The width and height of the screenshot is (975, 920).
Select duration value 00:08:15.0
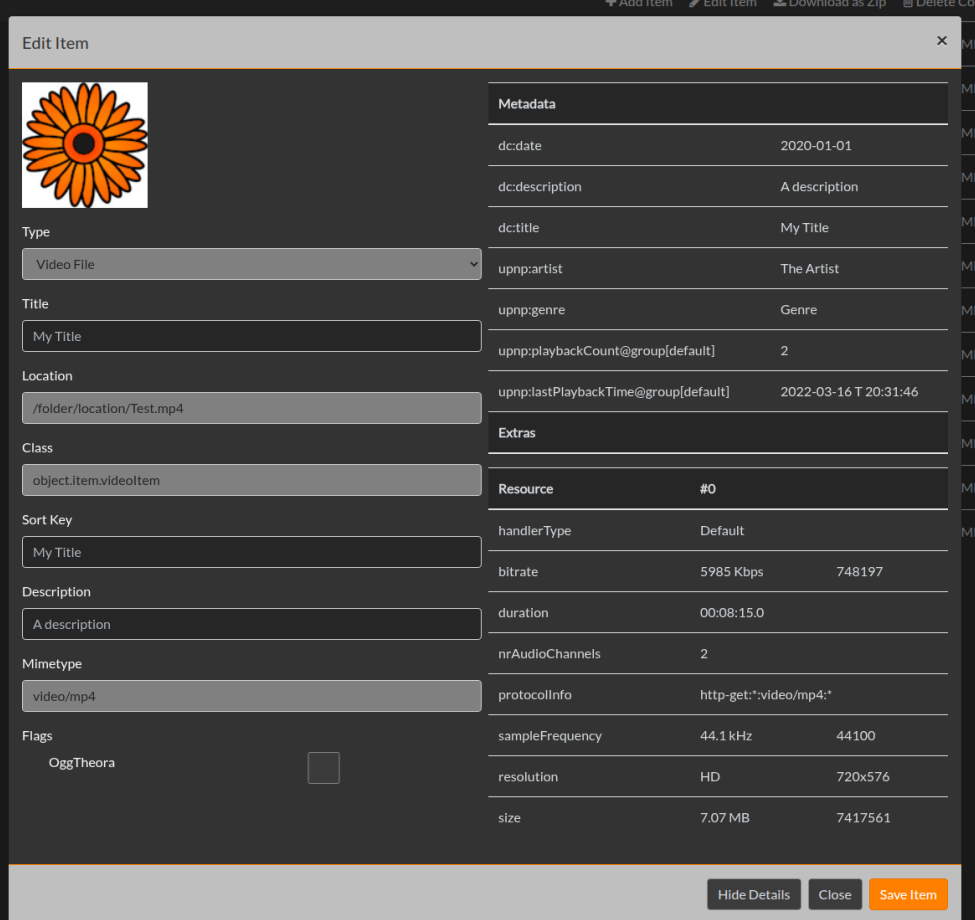click(x=732, y=612)
